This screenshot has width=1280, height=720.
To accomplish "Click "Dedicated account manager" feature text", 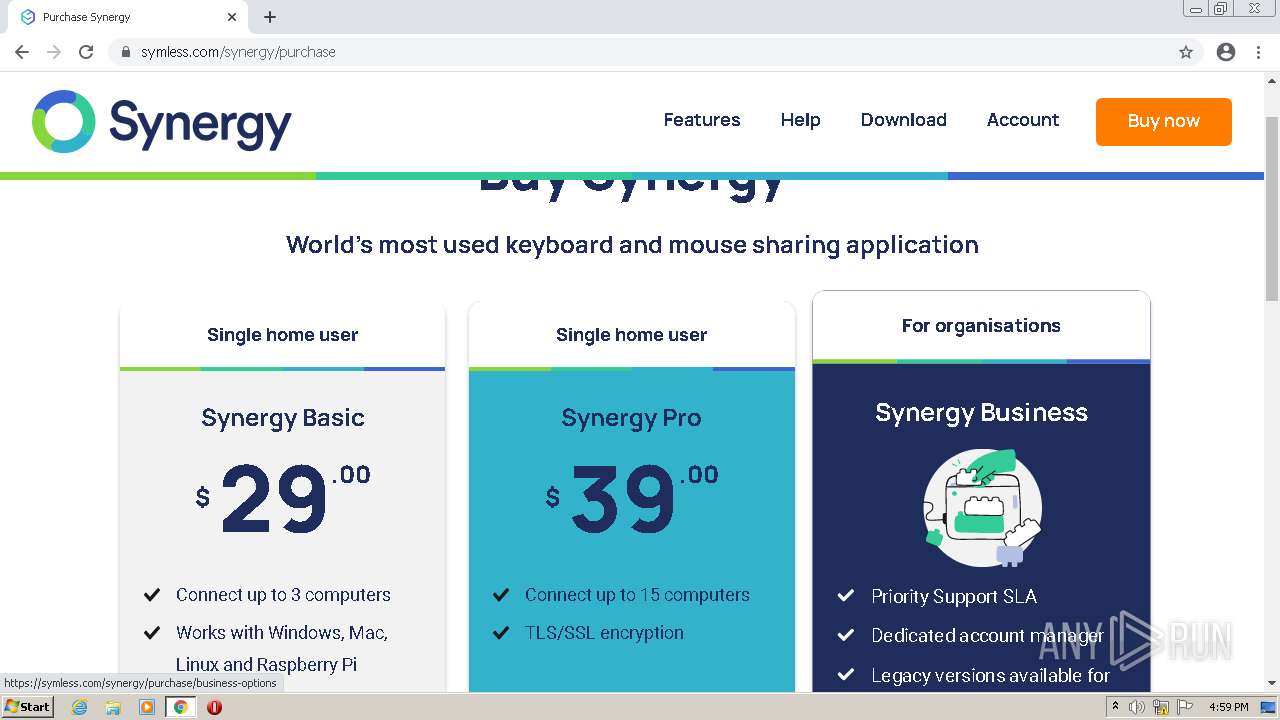I will [988, 636].
